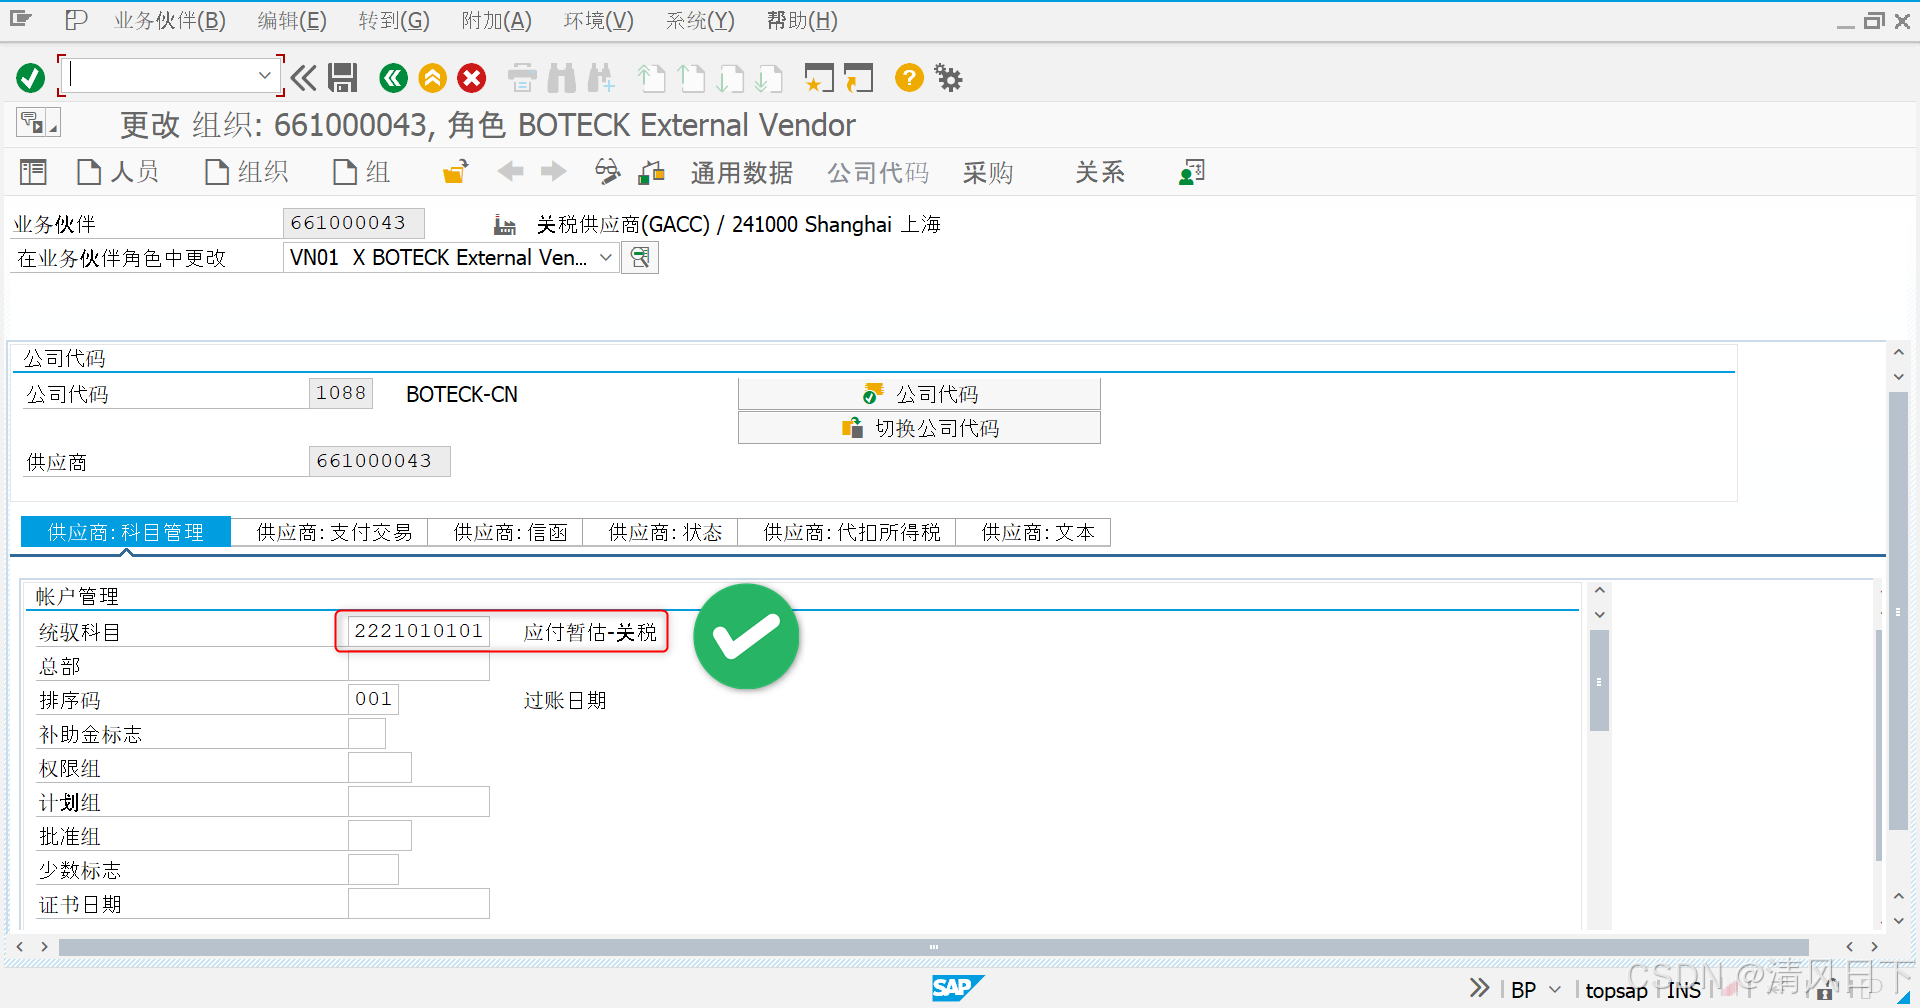Click the Save floppy disk icon
The width and height of the screenshot is (1920, 1008).
(x=343, y=78)
